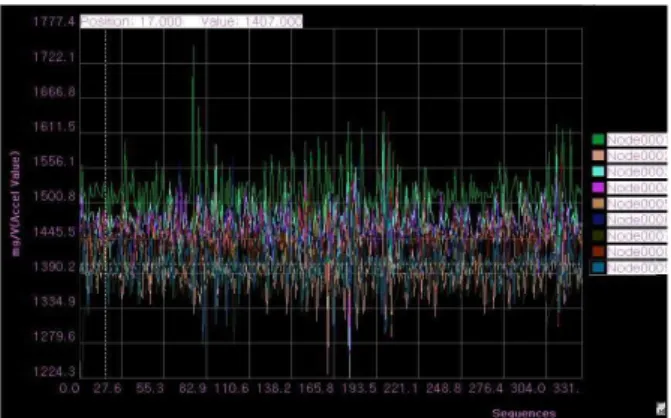Screen dimensions: 671x418
Task: Click the 1666.8 y-axis label
Action: [x=54, y=92]
